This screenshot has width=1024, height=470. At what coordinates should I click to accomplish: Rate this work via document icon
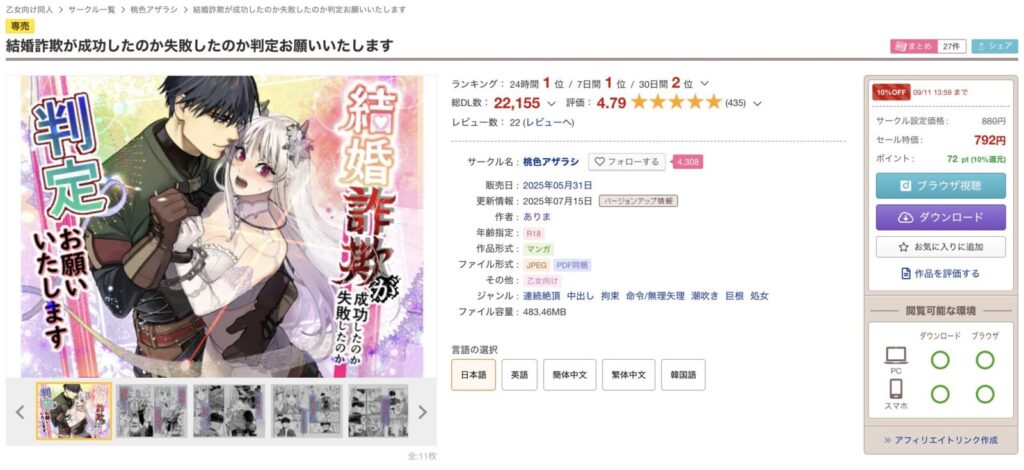[940, 274]
